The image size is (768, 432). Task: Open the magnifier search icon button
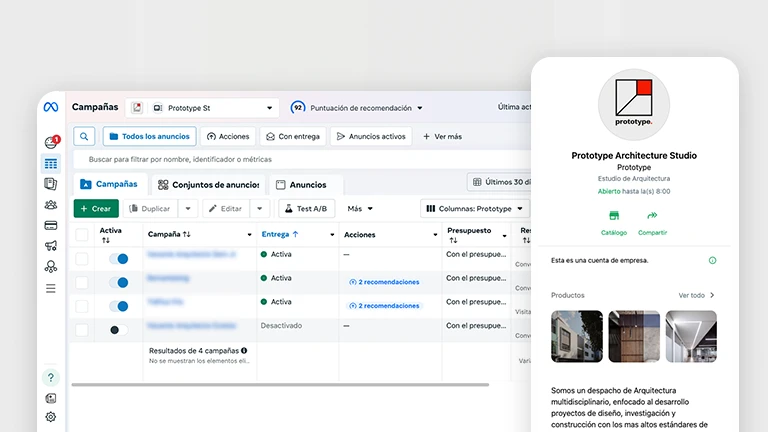coord(85,136)
